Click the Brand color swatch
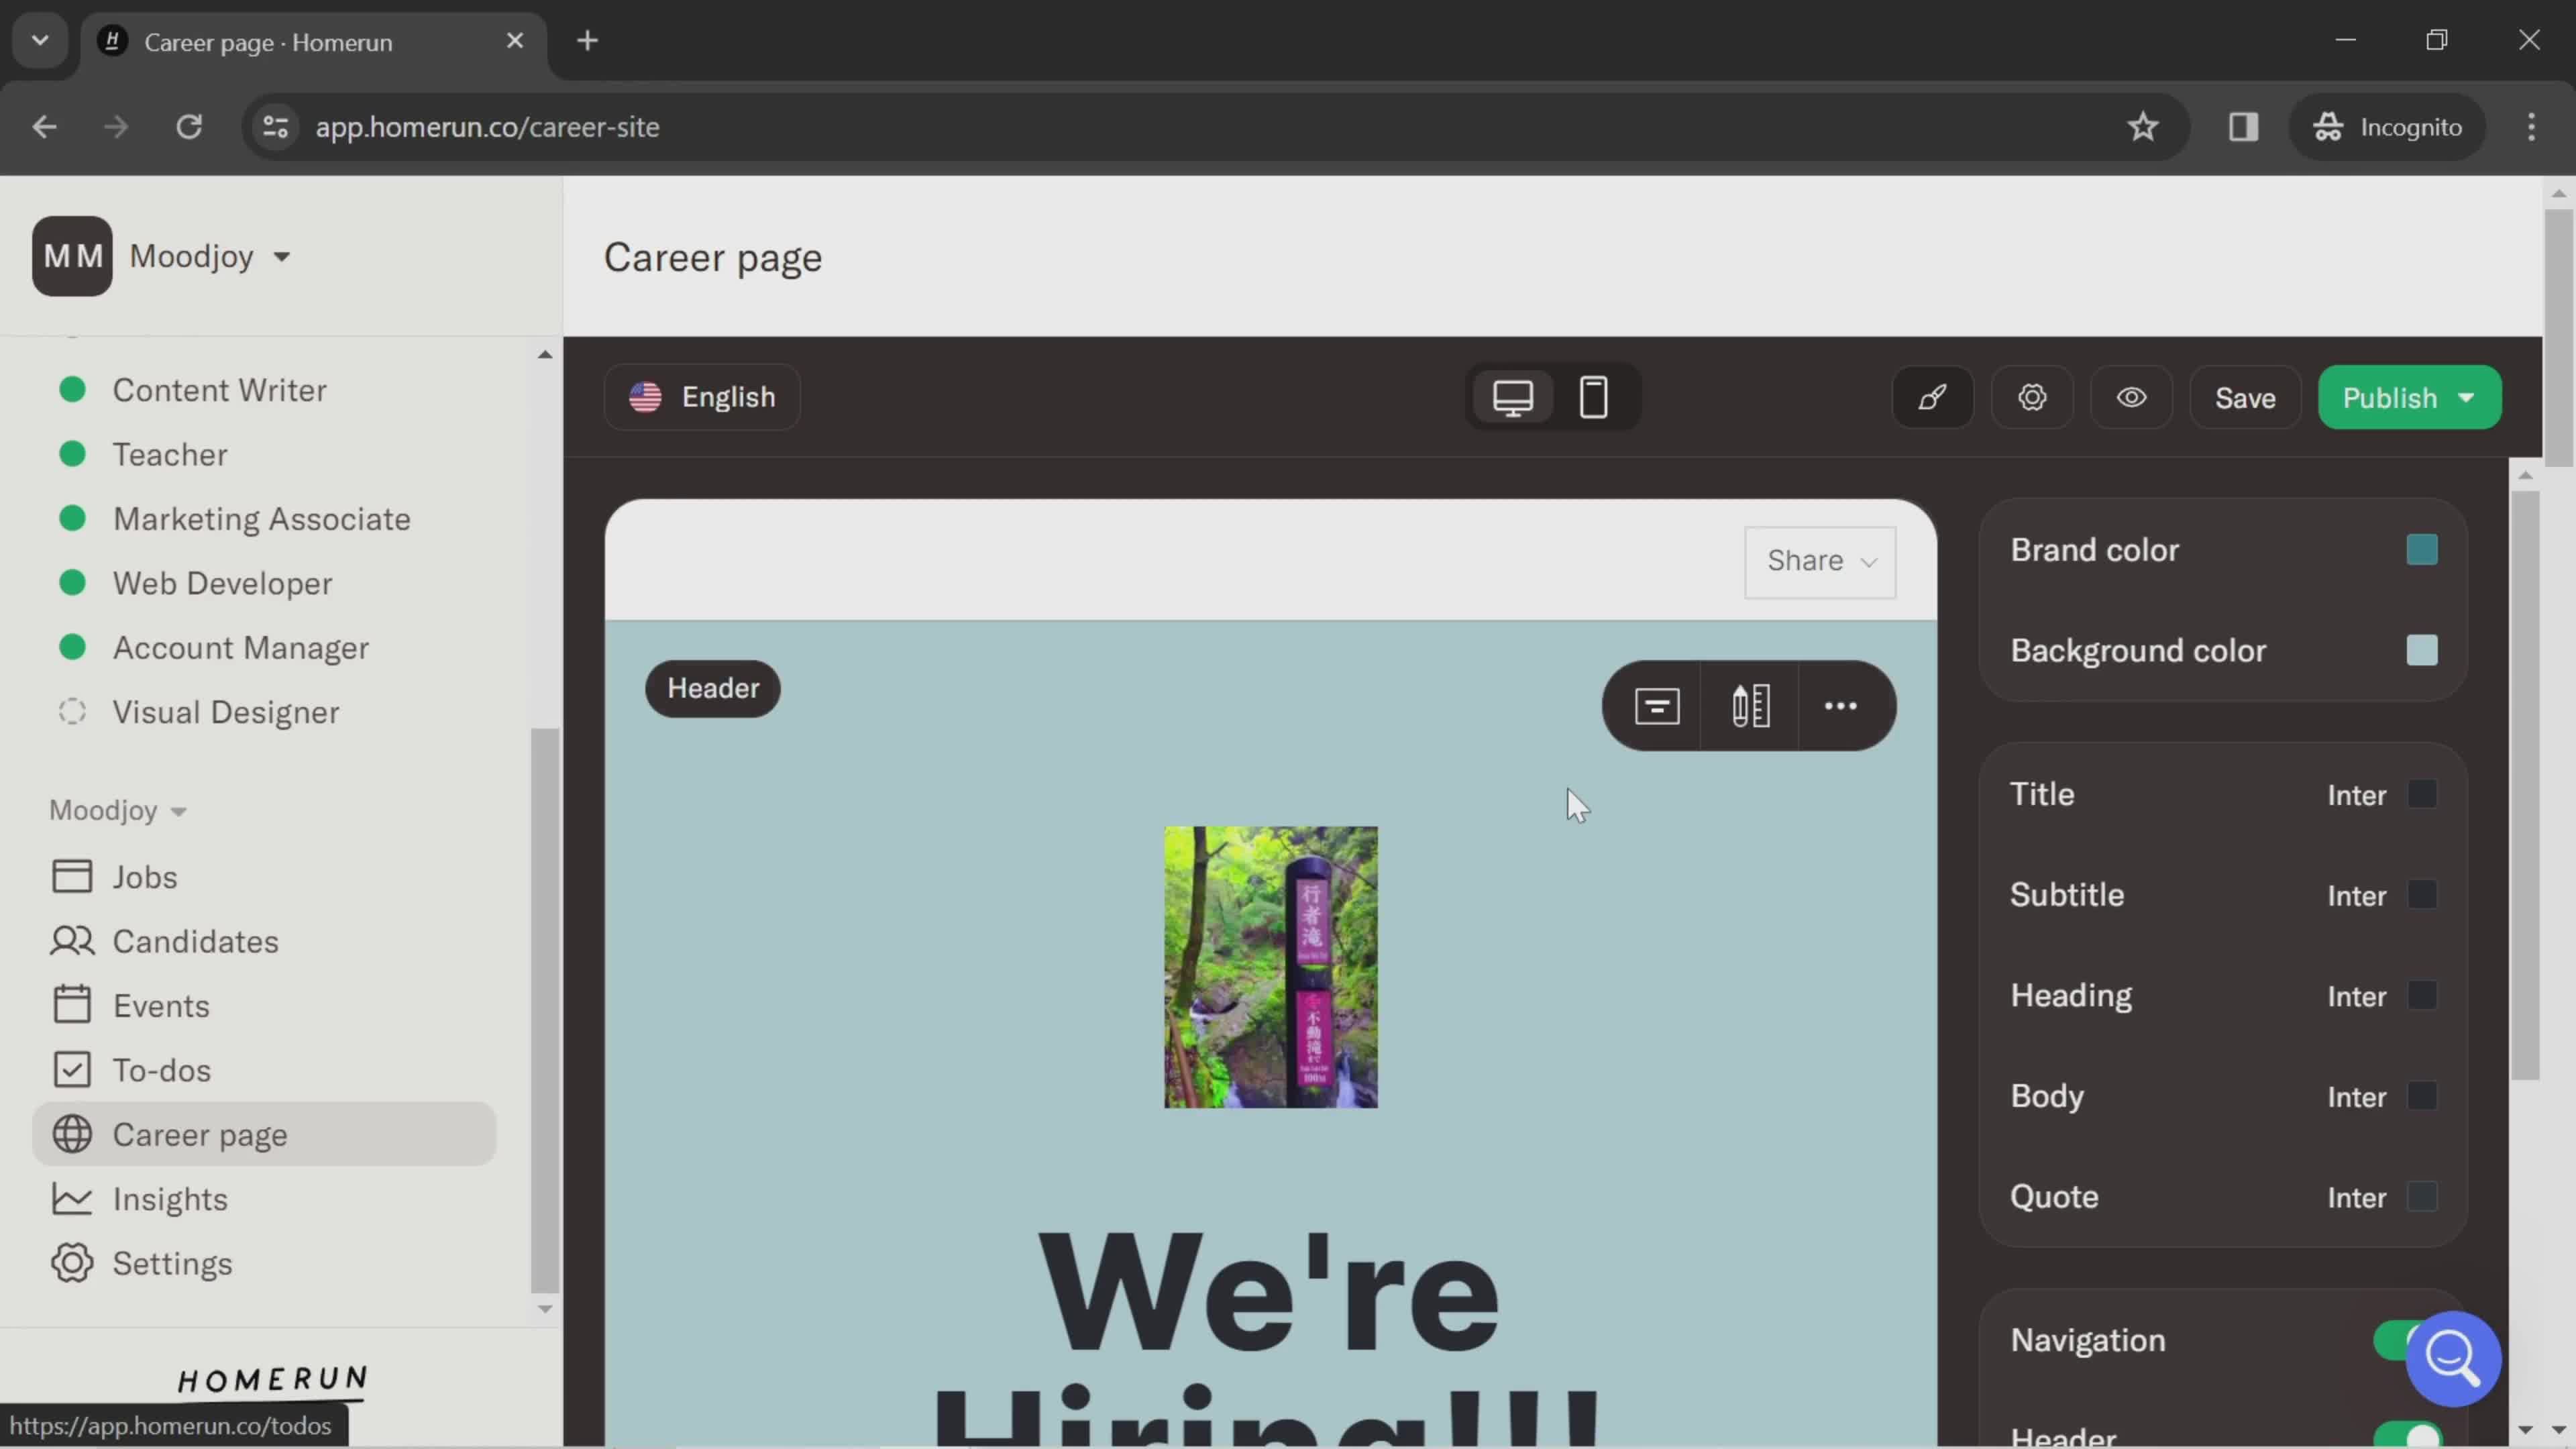The height and width of the screenshot is (1449, 2576). point(2422,549)
